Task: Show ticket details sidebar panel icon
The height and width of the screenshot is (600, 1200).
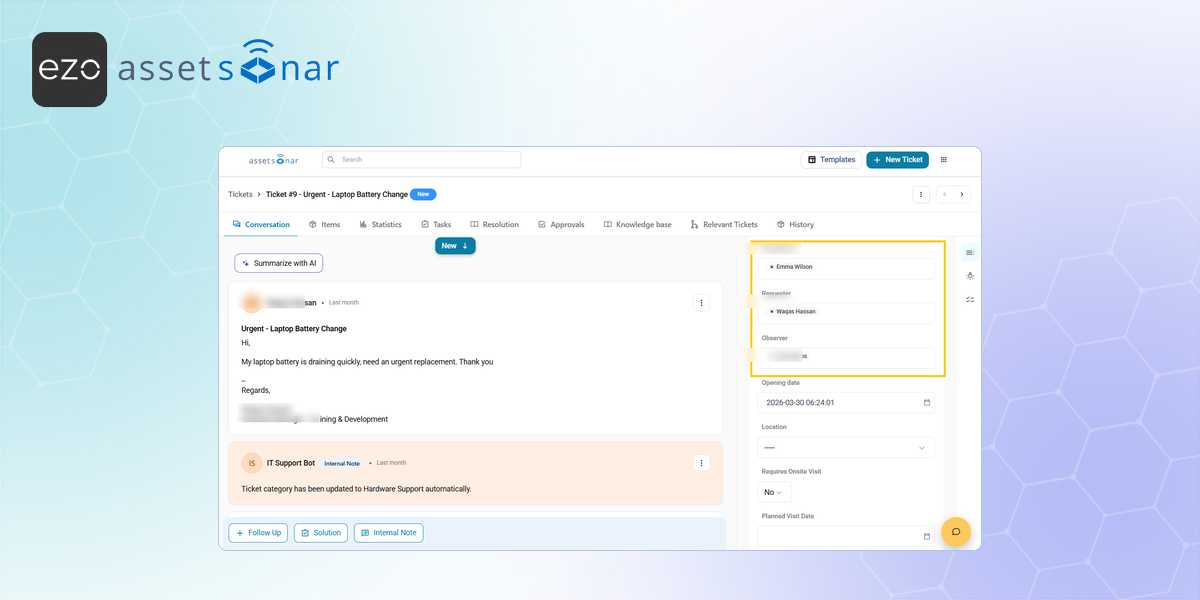Action: 970,252
